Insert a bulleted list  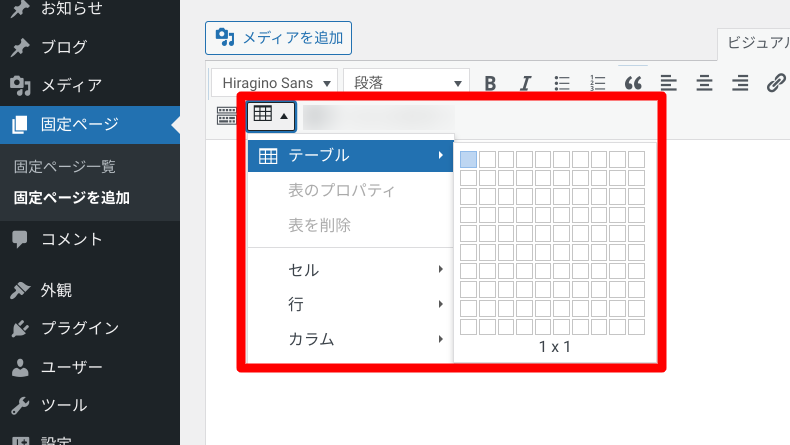point(562,83)
